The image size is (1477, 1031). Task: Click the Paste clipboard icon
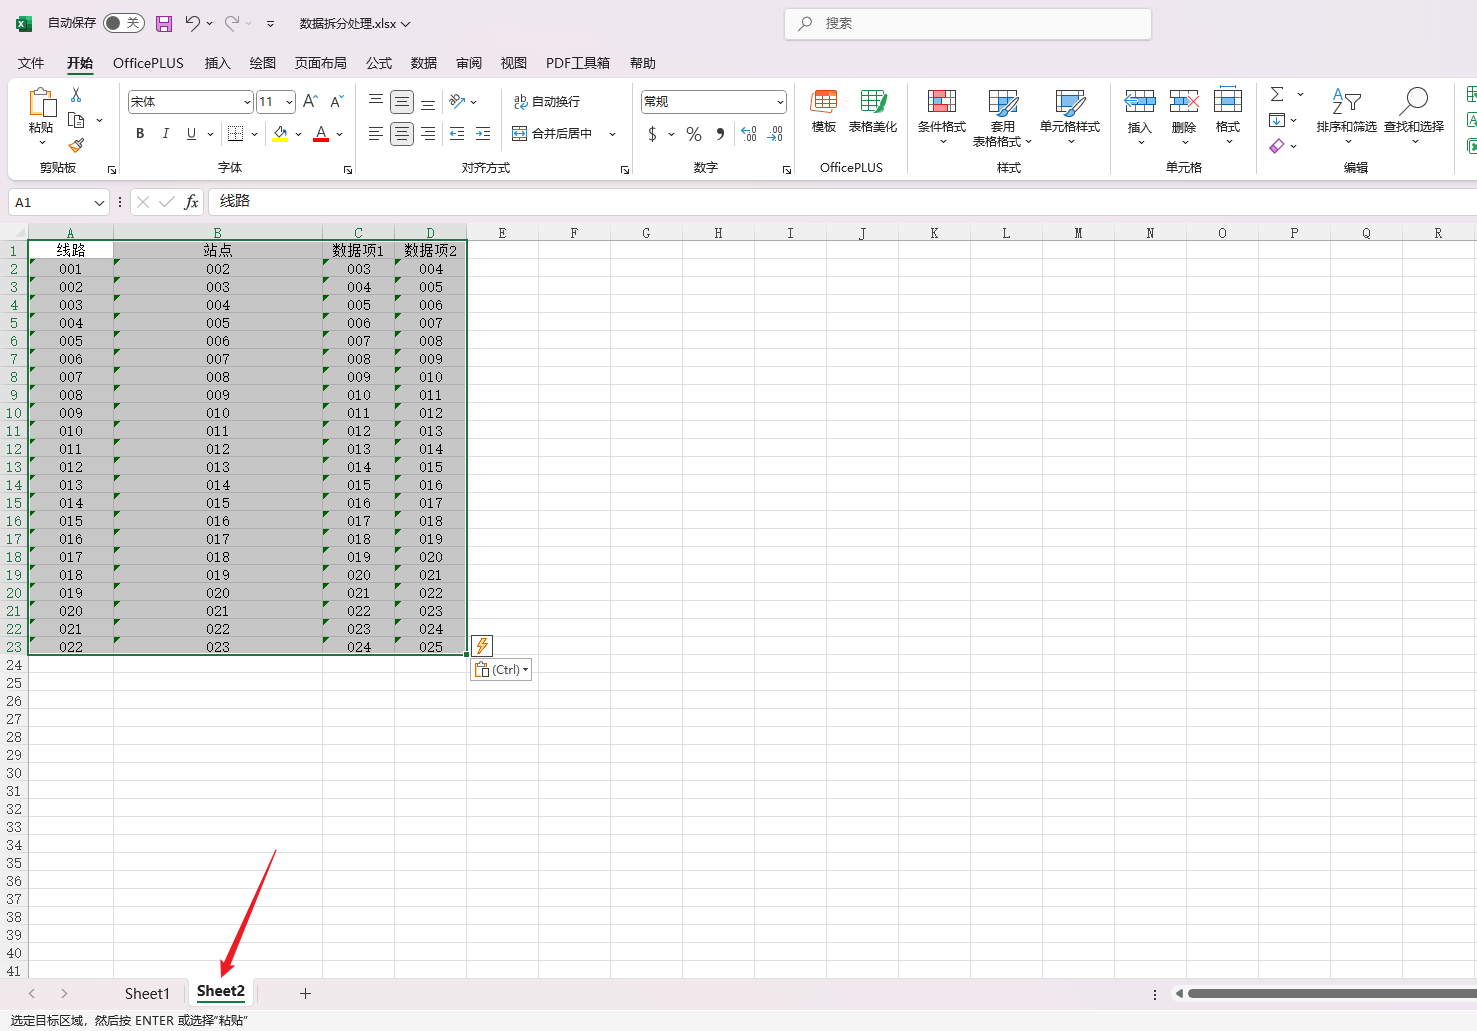point(41,103)
